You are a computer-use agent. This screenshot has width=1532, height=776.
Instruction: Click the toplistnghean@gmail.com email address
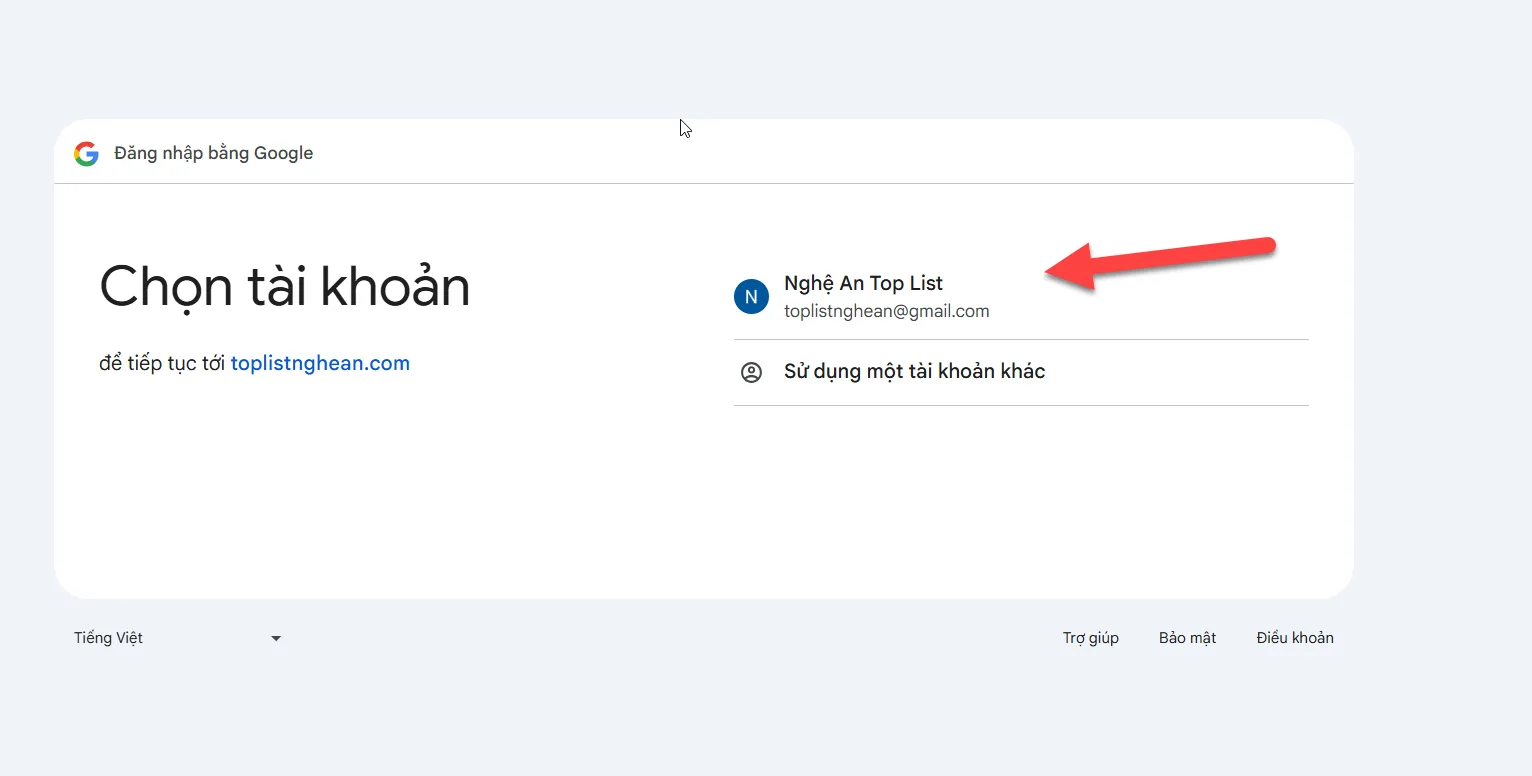(886, 311)
